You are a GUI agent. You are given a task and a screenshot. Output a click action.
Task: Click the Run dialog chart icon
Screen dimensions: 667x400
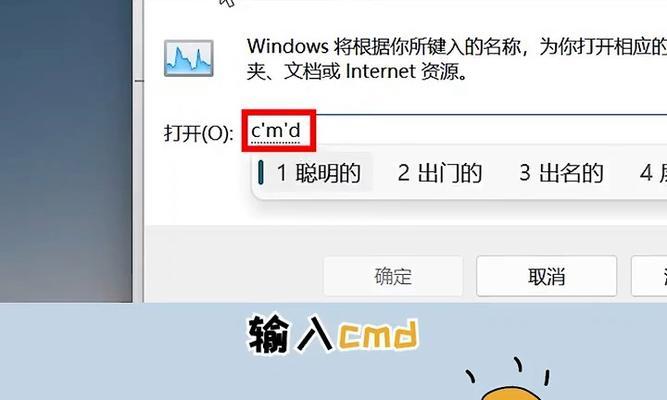[x=188, y=58]
